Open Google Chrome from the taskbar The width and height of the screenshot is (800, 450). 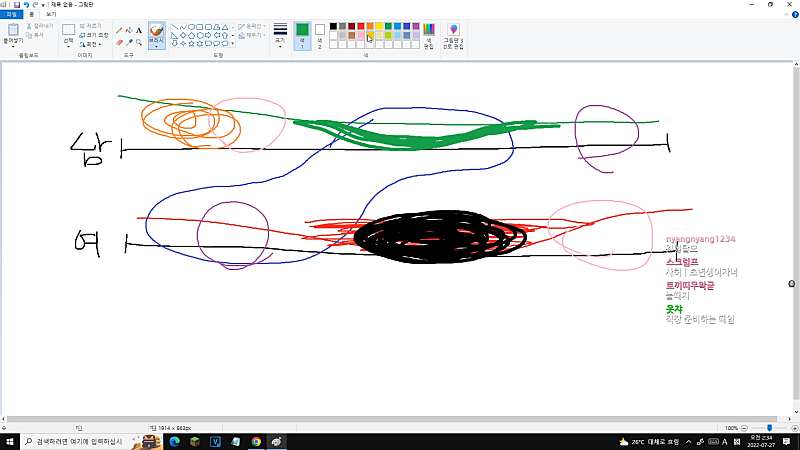pos(256,442)
